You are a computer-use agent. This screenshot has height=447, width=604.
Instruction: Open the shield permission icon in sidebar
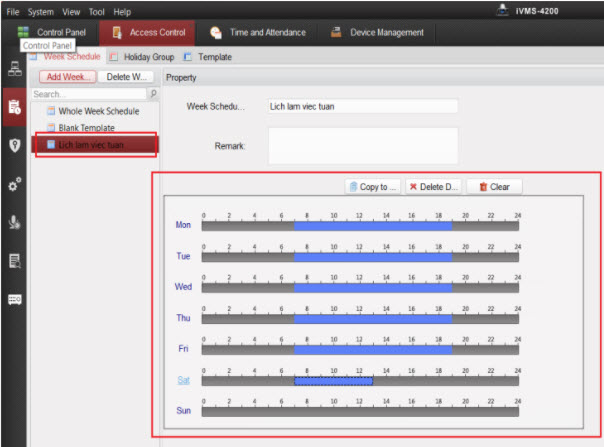(15, 145)
